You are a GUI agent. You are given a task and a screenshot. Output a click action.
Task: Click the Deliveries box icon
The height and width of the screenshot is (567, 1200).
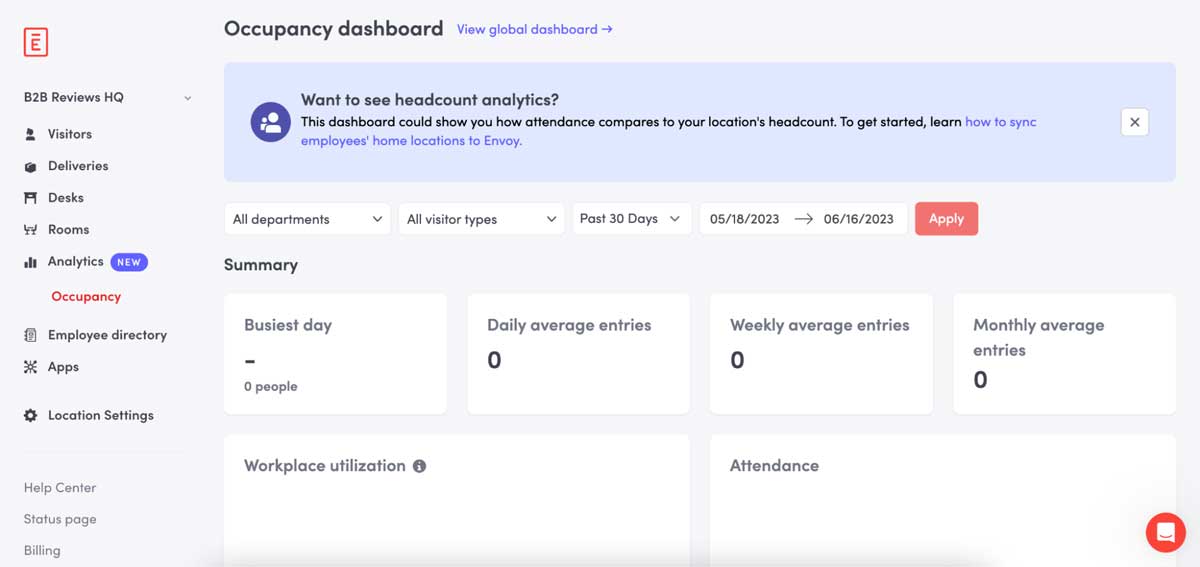pos(30,166)
